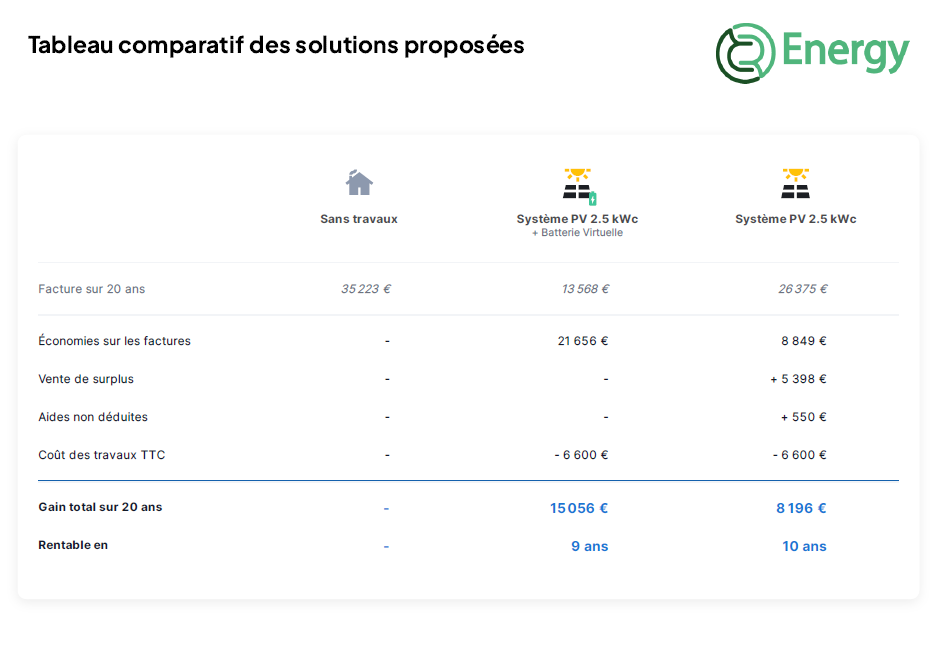This screenshot has height=659, width=940.
Task: Click the '10 ans' payback value
Action: [805, 546]
